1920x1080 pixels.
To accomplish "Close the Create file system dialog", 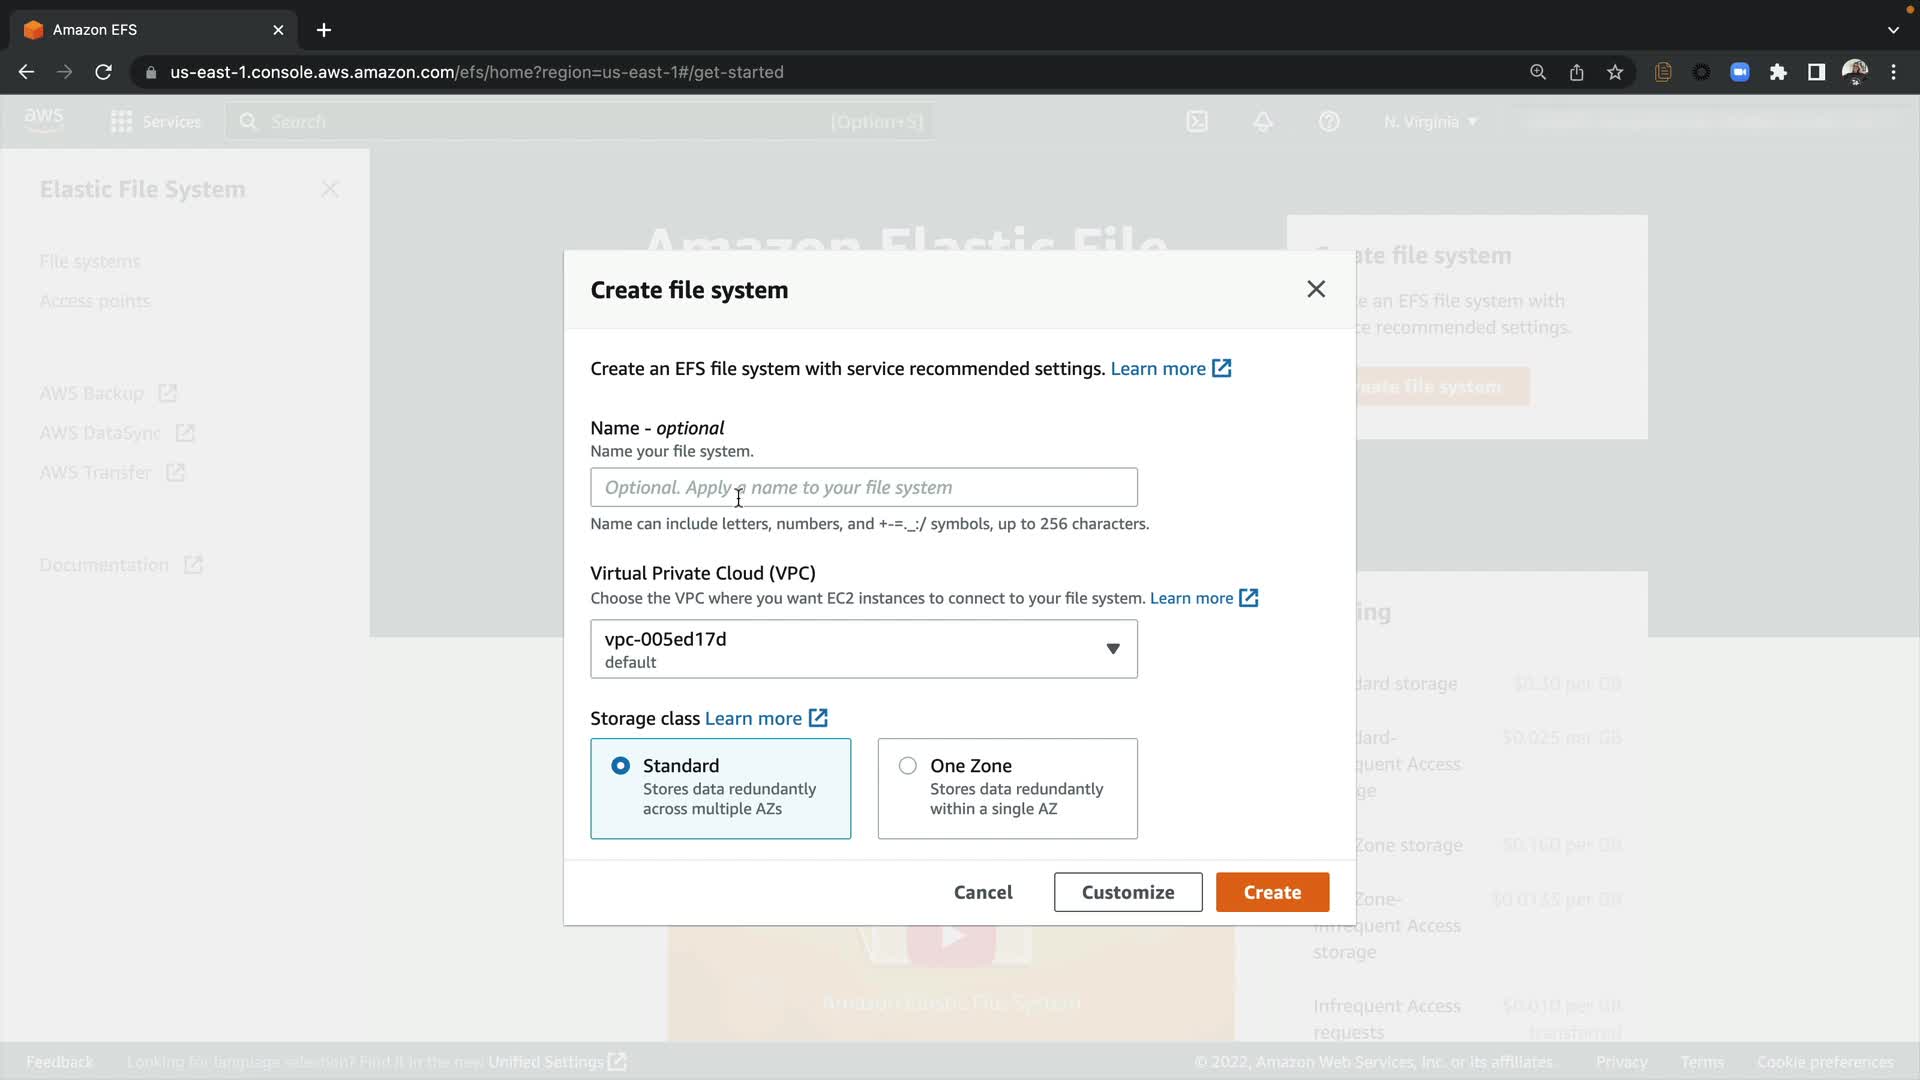I will 1316,289.
